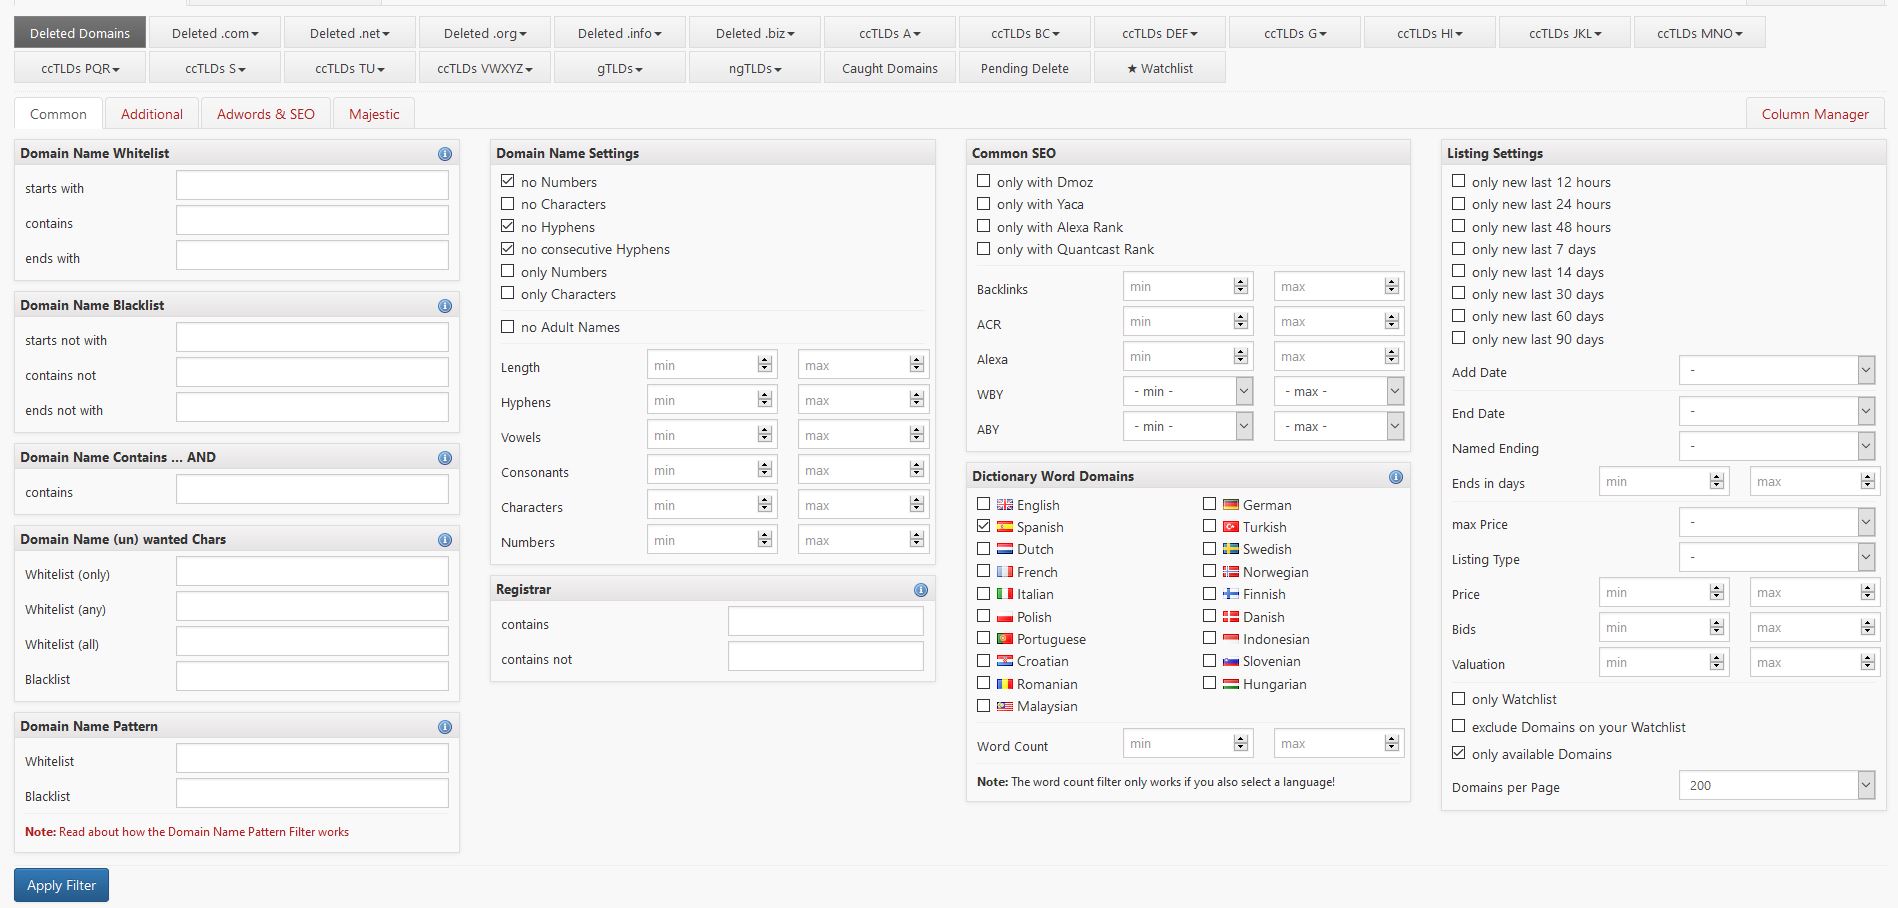Go to Pending Delete list
1898x908 pixels.
[1025, 68]
